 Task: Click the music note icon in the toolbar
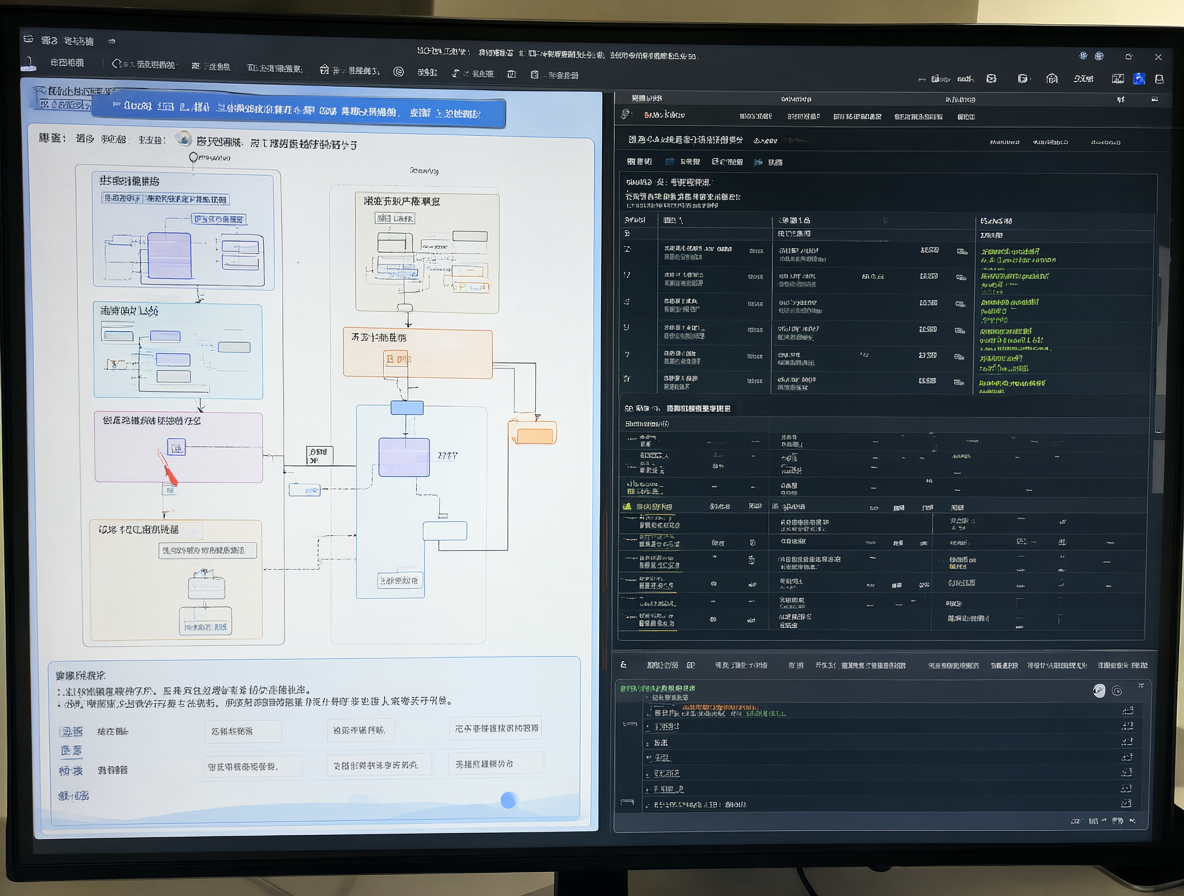[455, 73]
